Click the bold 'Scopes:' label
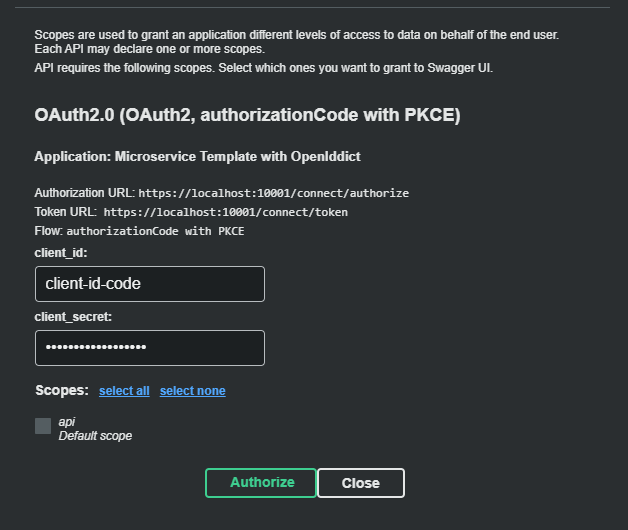The height and width of the screenshot is (530, 628). [x=62, y=390]
